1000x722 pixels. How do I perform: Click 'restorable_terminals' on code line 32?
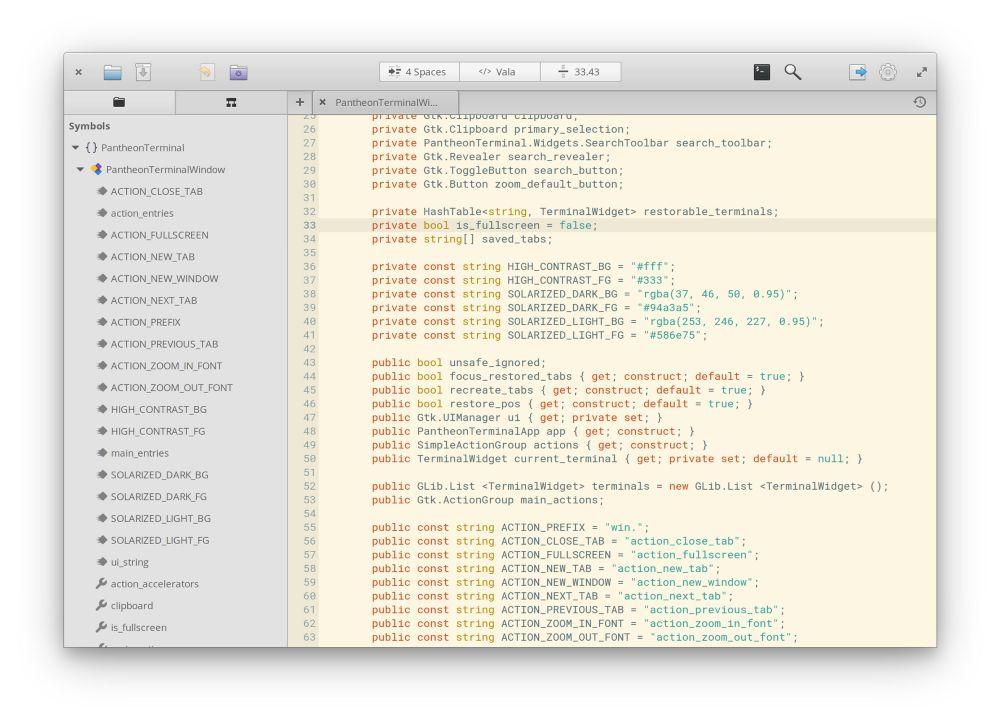click(708, 211)
